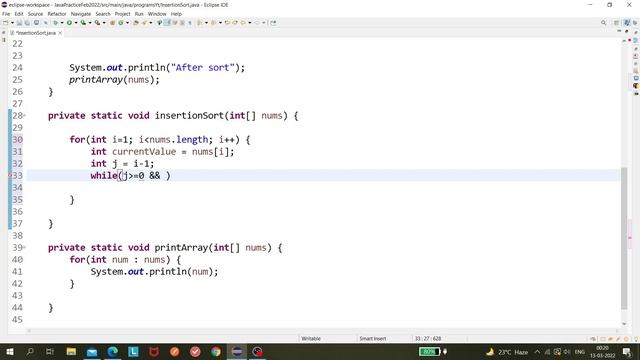Click the Open Type toolbar icon
The width and height of the screenshot is (640, 360).
pos(136,23)
